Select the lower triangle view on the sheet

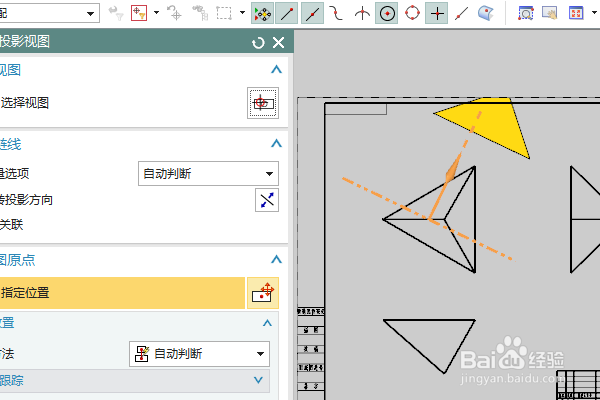click(x=429, y=346)
